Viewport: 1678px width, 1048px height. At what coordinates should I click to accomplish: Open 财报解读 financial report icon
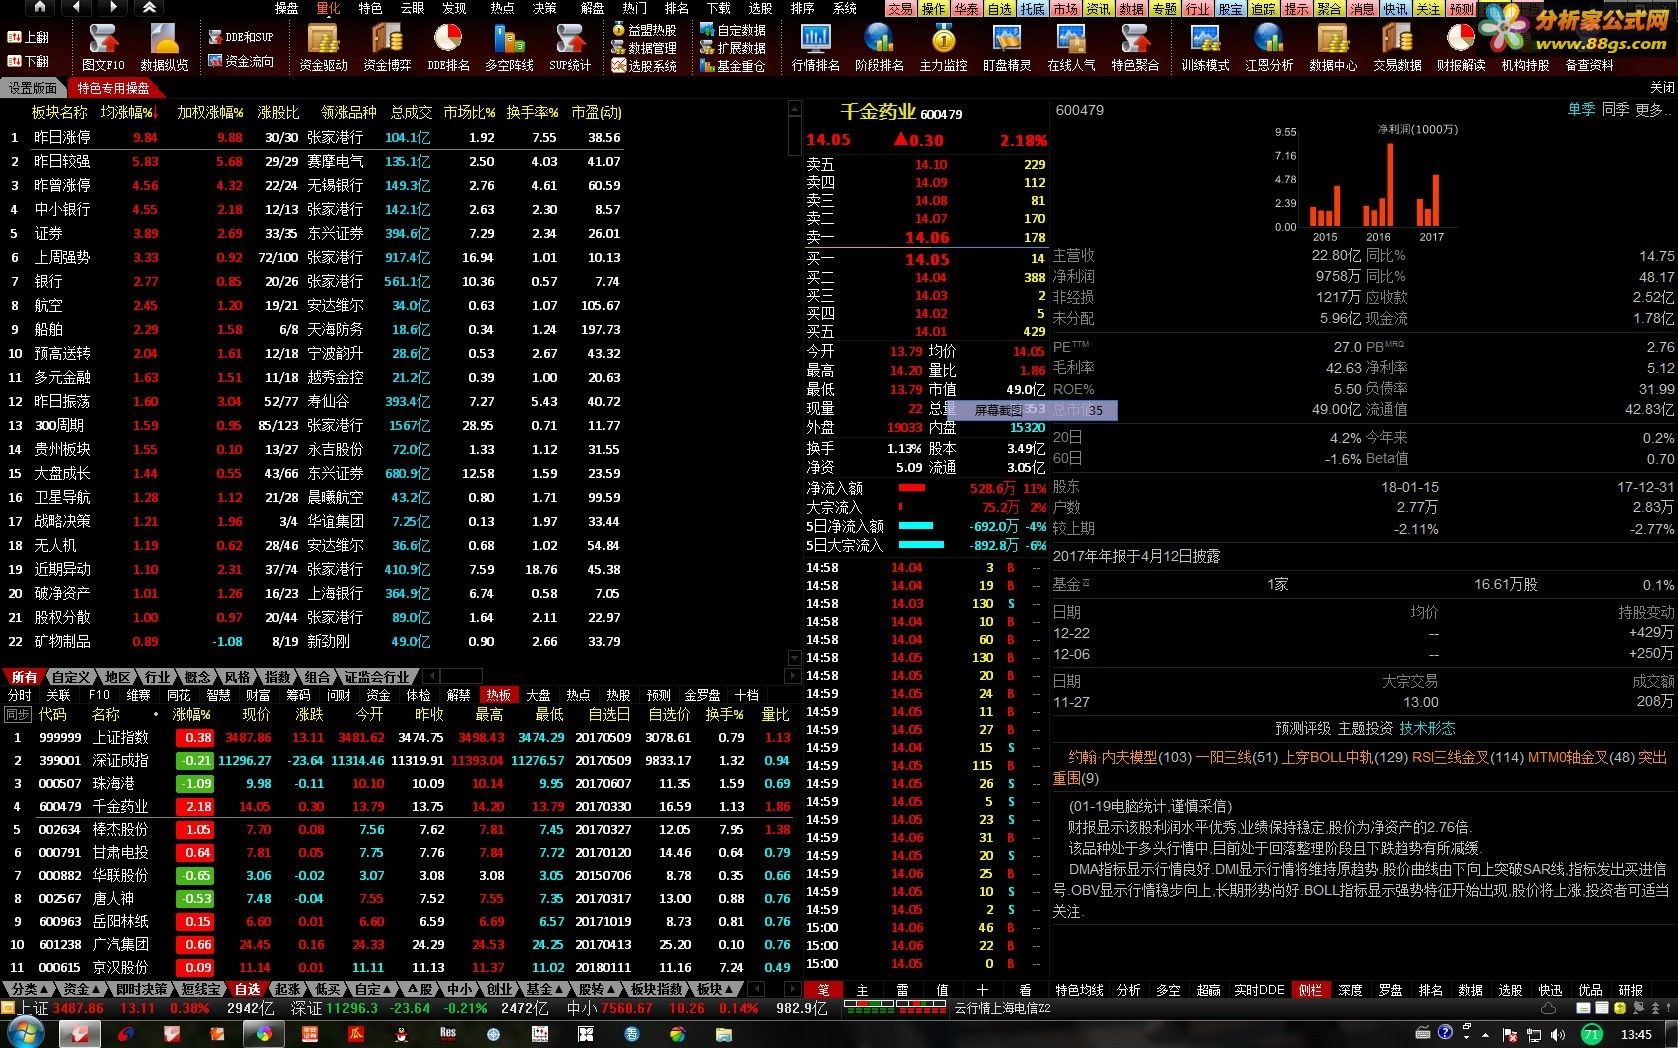(1461, 47)
